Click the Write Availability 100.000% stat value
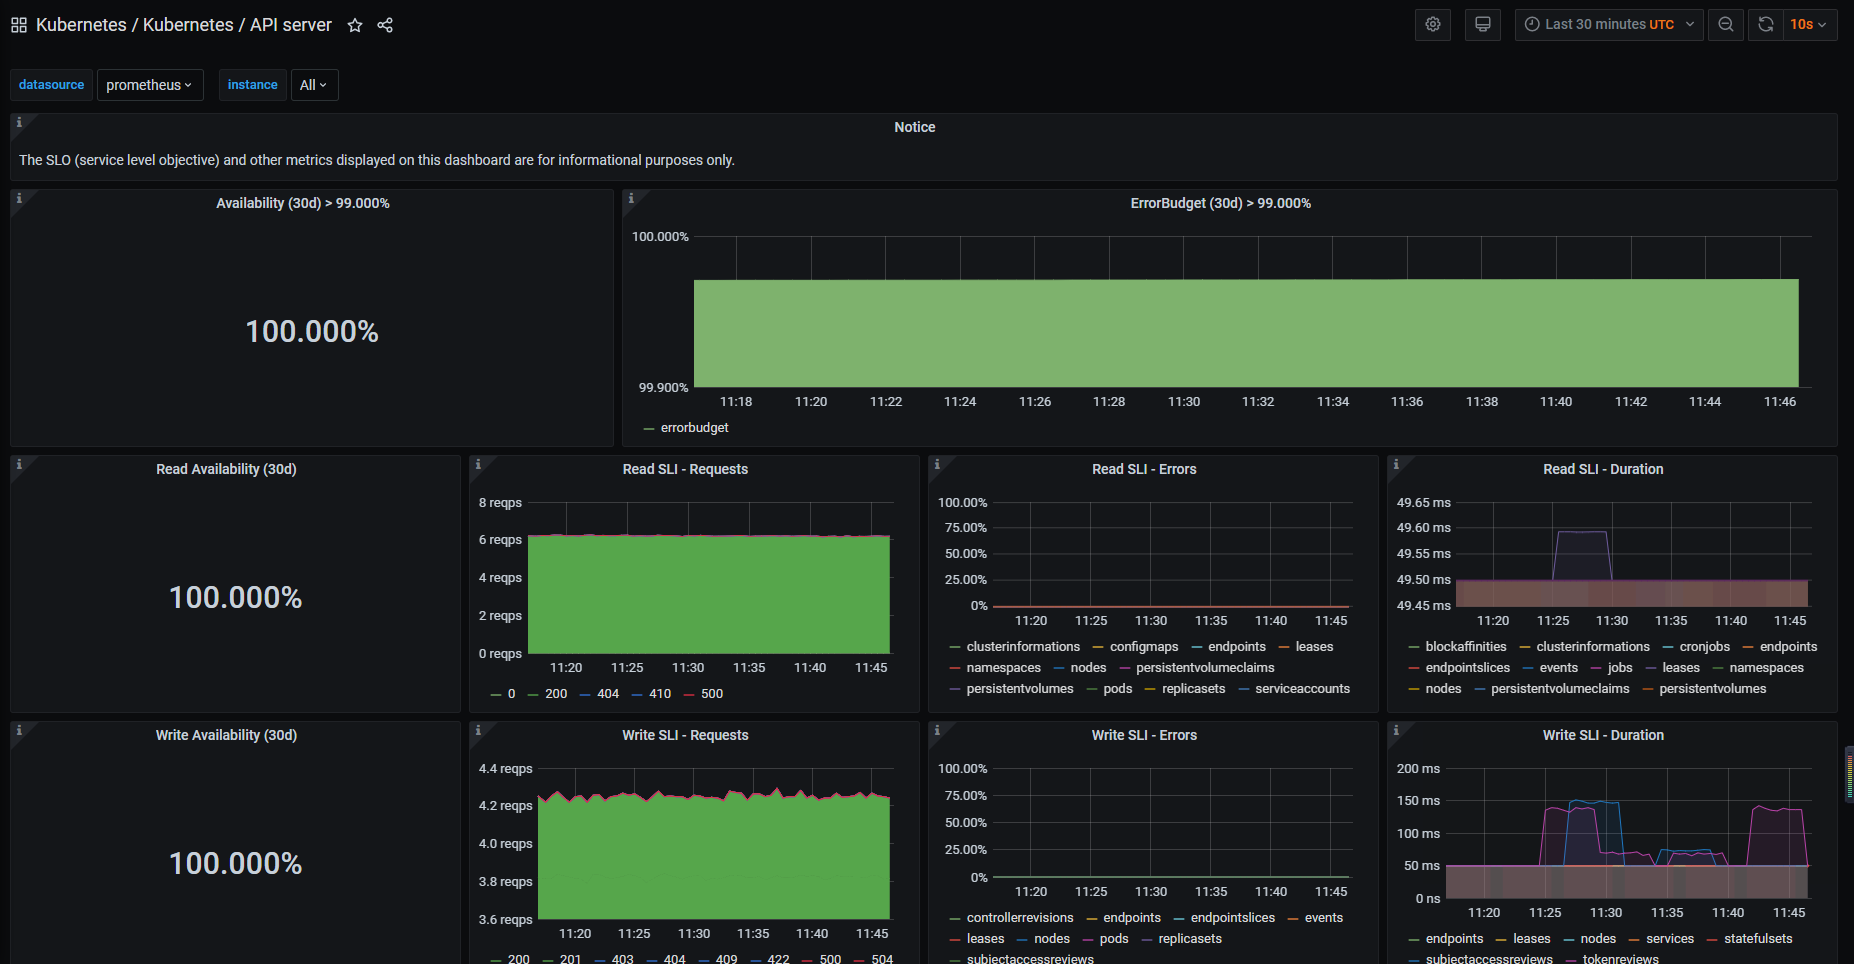The width and height of the screenshot is (1854, 964). pos(236,863)
